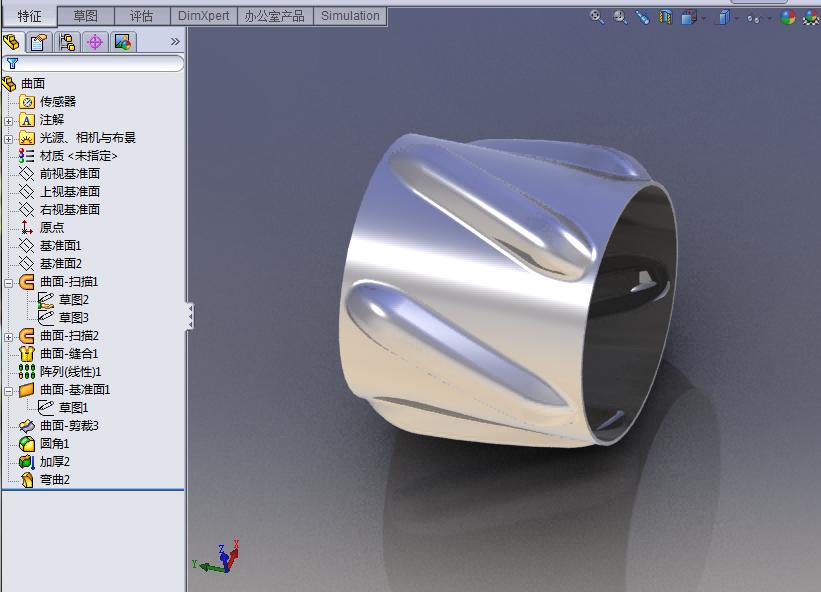Click the 曲面-剪裁3 trim surface icon
The image size is (821, 592).
click(26, 426)
